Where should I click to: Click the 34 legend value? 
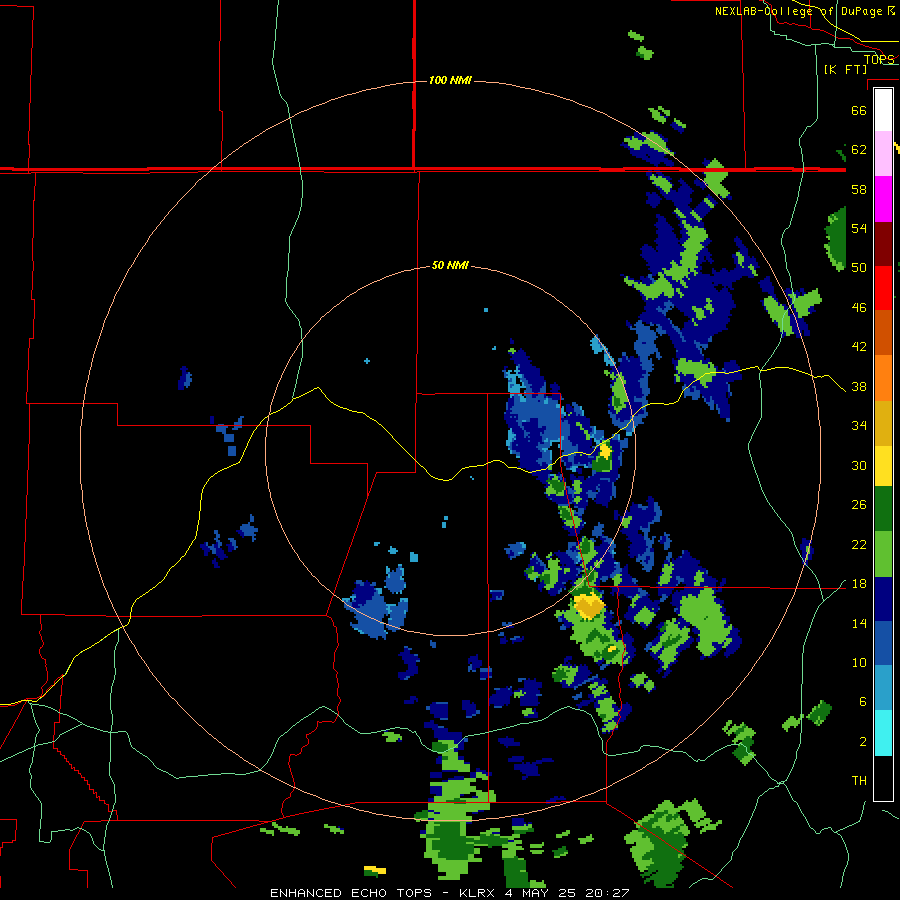[x=859, y=426]
